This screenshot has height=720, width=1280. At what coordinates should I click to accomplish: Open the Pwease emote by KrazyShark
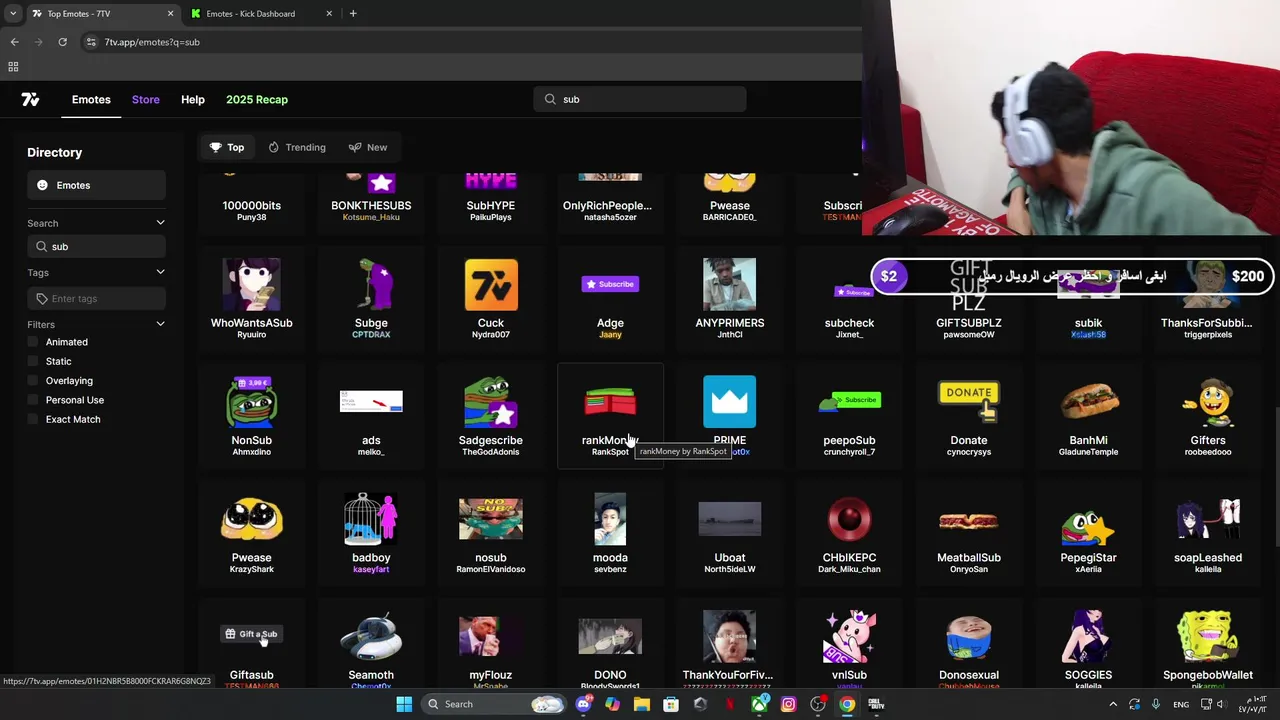point(252,533)
